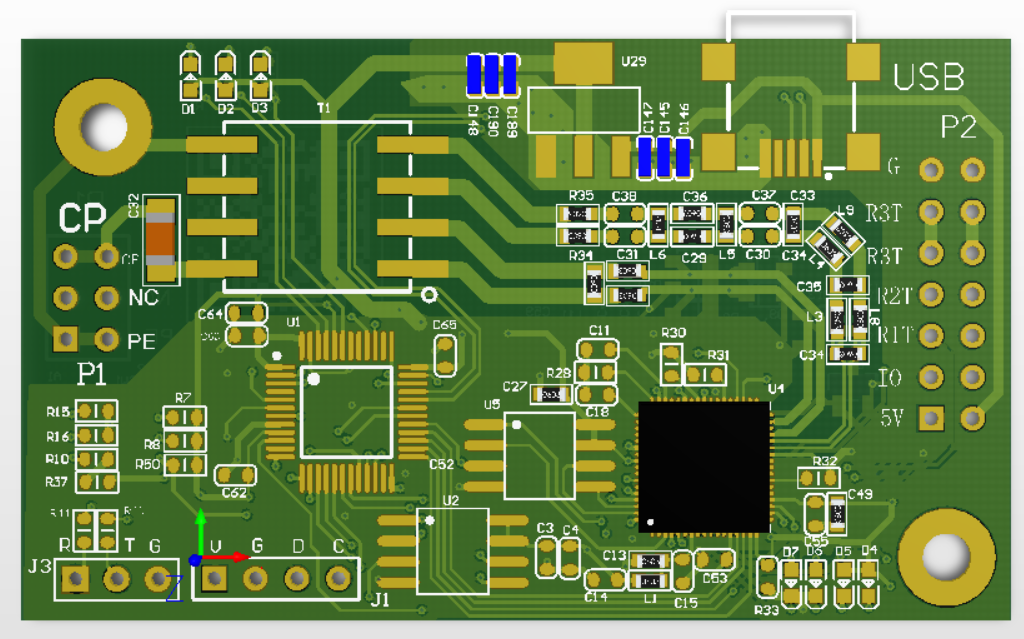Select the C64 capacitor footprint
Viewport: 1024px width, 639px height.
(247, 313)
